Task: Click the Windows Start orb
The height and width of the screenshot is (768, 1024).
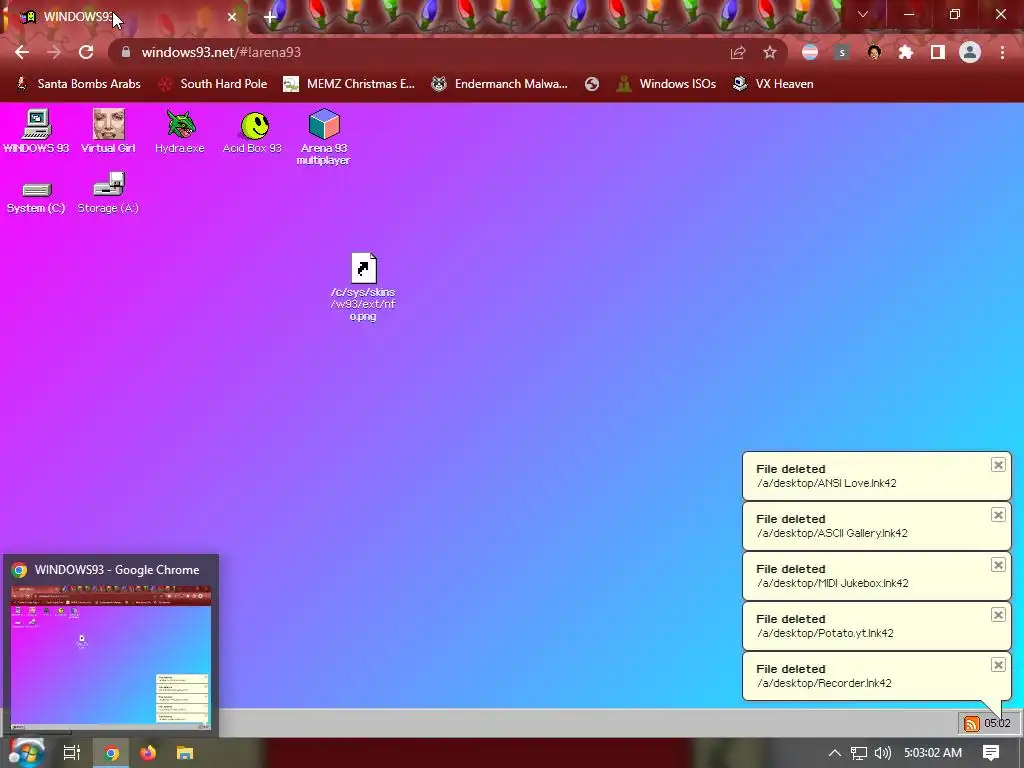Action: click(x=26, y=752)
